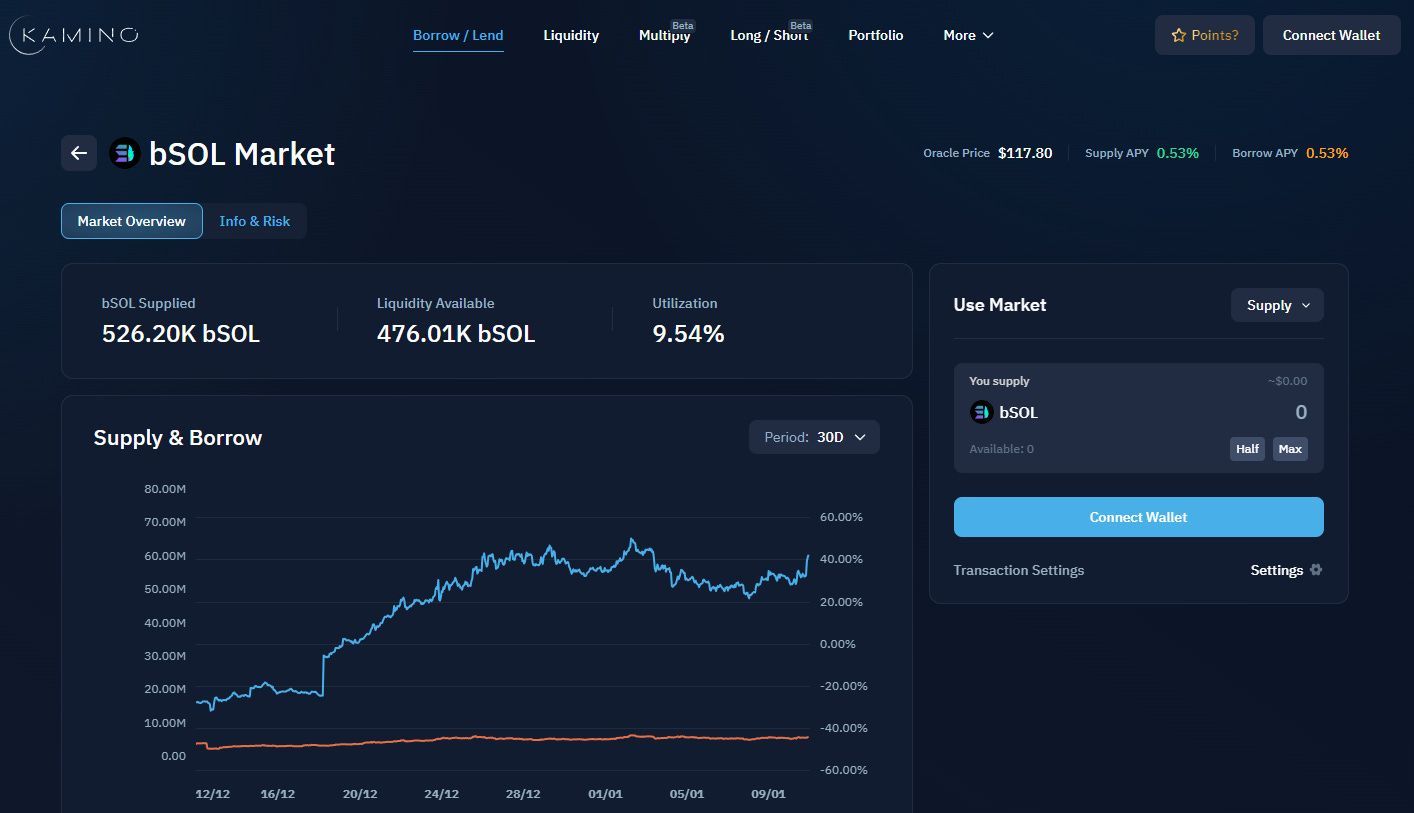Open the Period 30D dropdown
The height and width of the screenshot is (813, 1414).
click(x=814, y=437)
